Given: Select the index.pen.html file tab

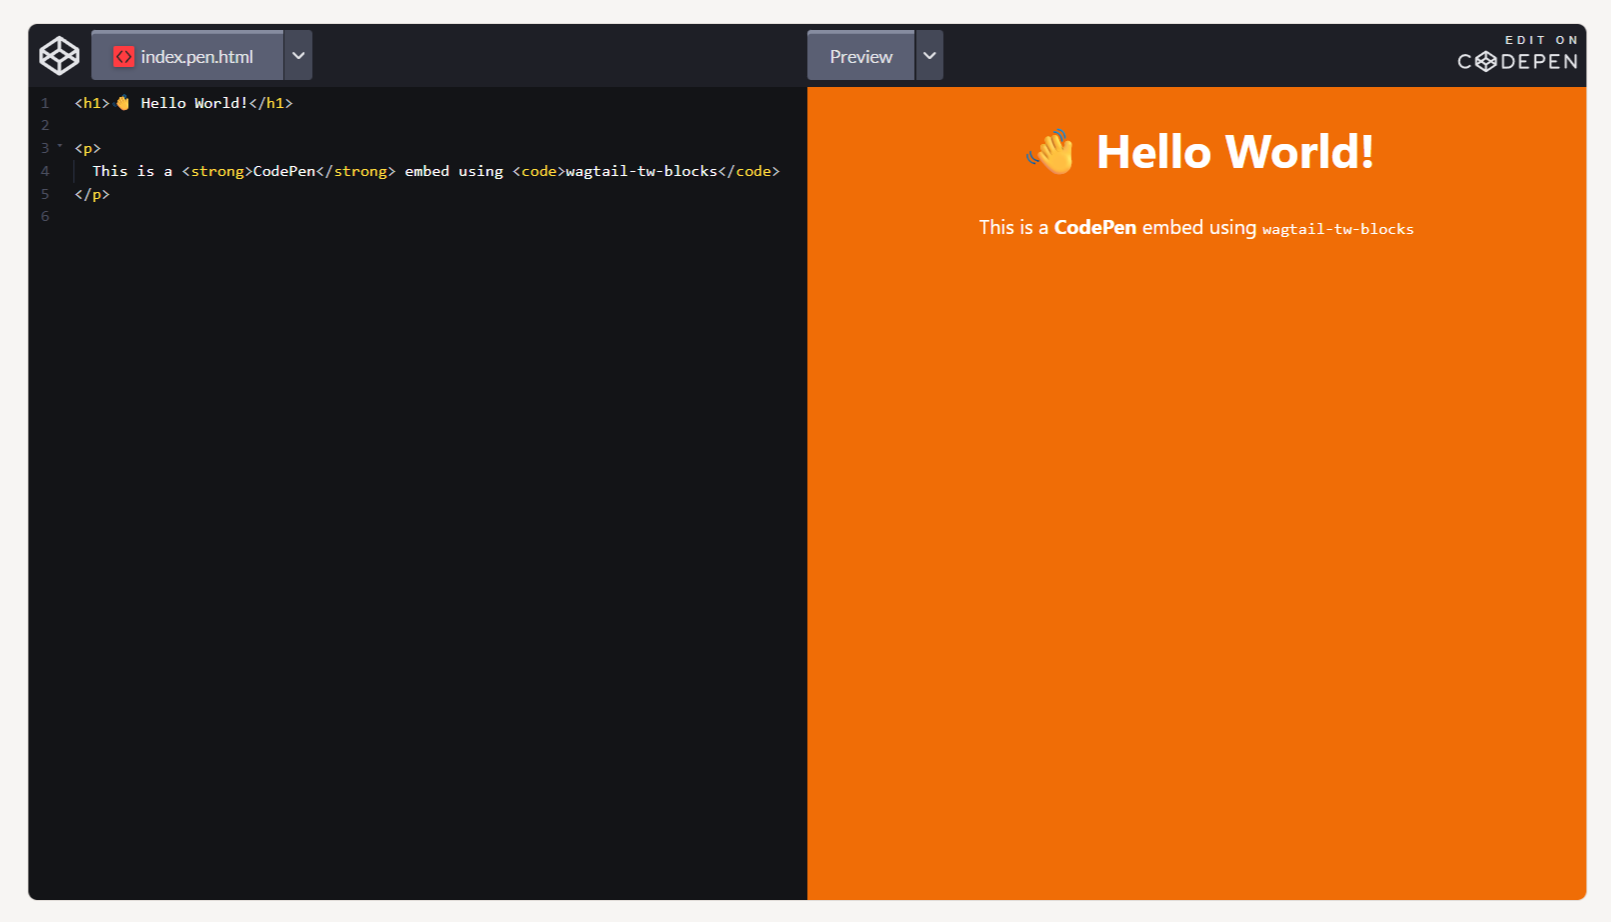Looking at the screenshot, I should click(187, 56).
